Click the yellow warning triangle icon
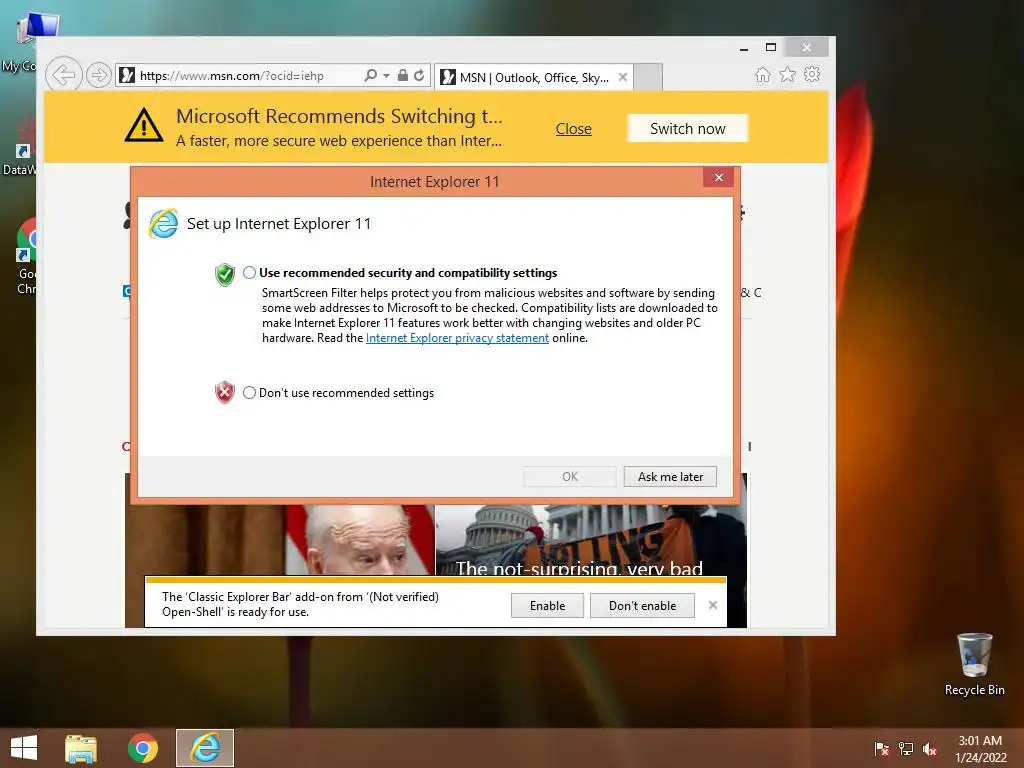 tap(144, 125)
